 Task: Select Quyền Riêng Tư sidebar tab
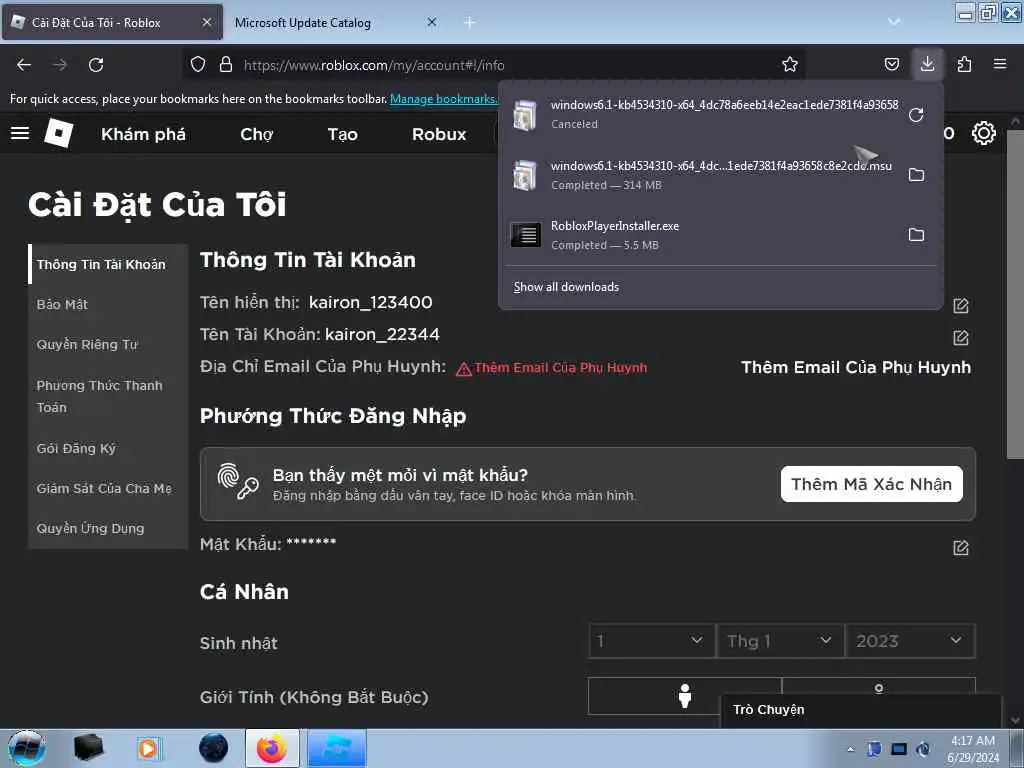tap(108, 344)
